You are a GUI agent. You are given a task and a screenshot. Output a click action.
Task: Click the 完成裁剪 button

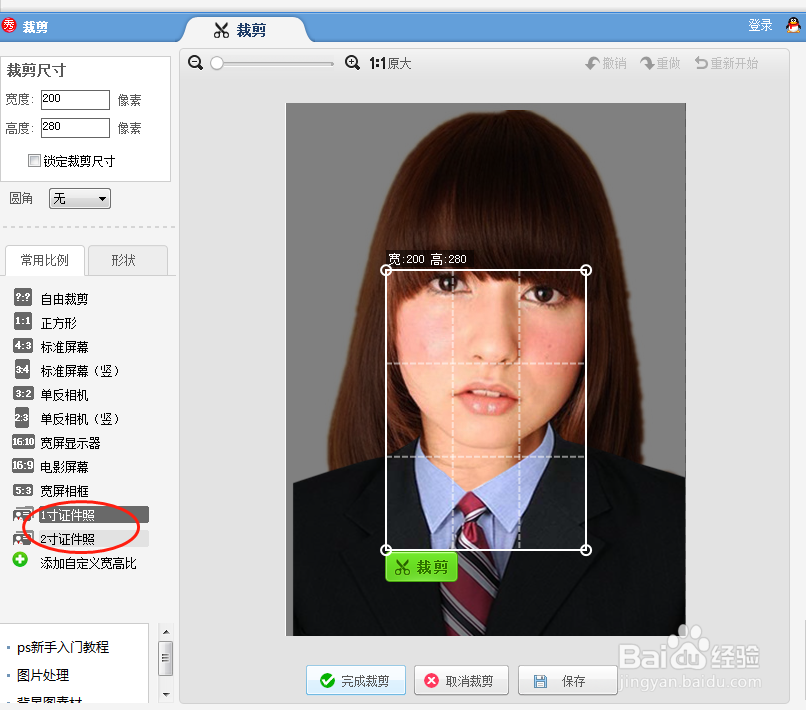[x=356, y=680]
